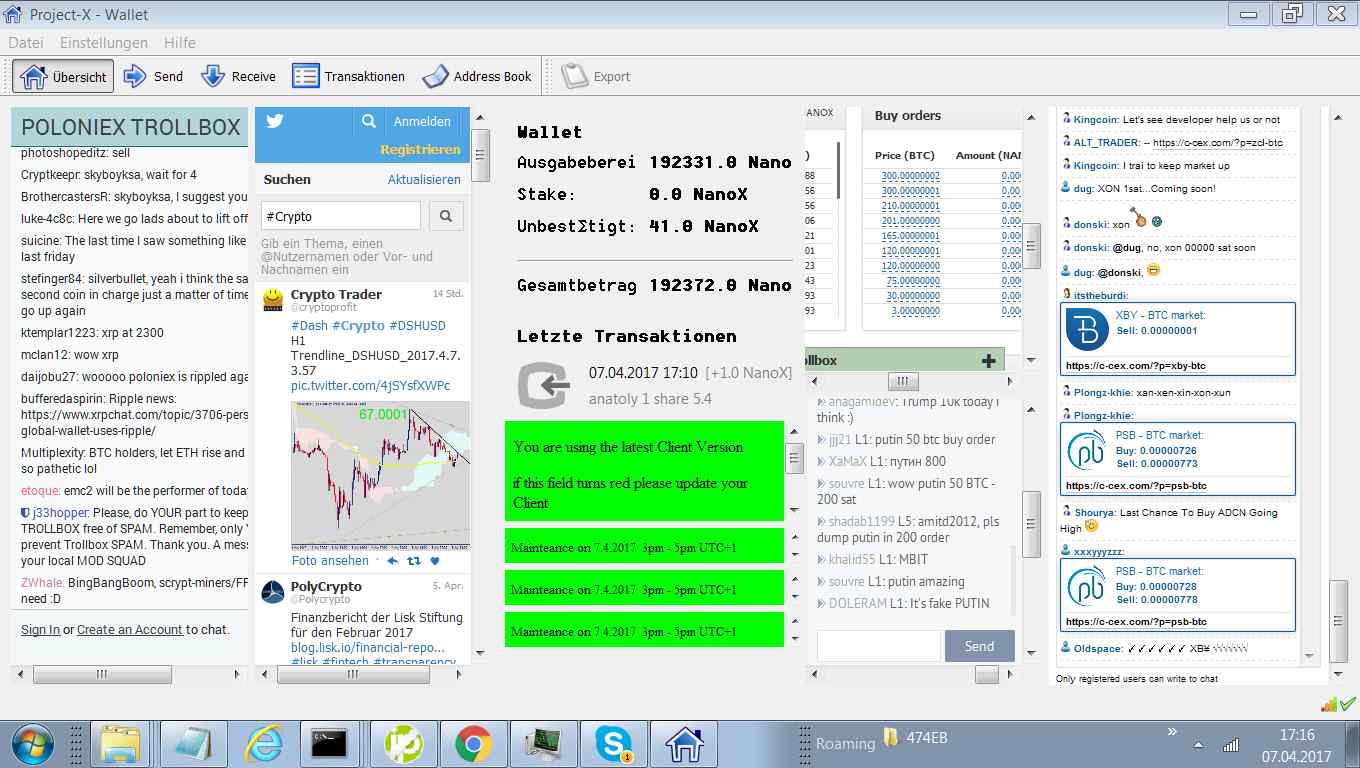Click Create an Account link
Viewport: 1360px width, 768px height.
(130, 629)
